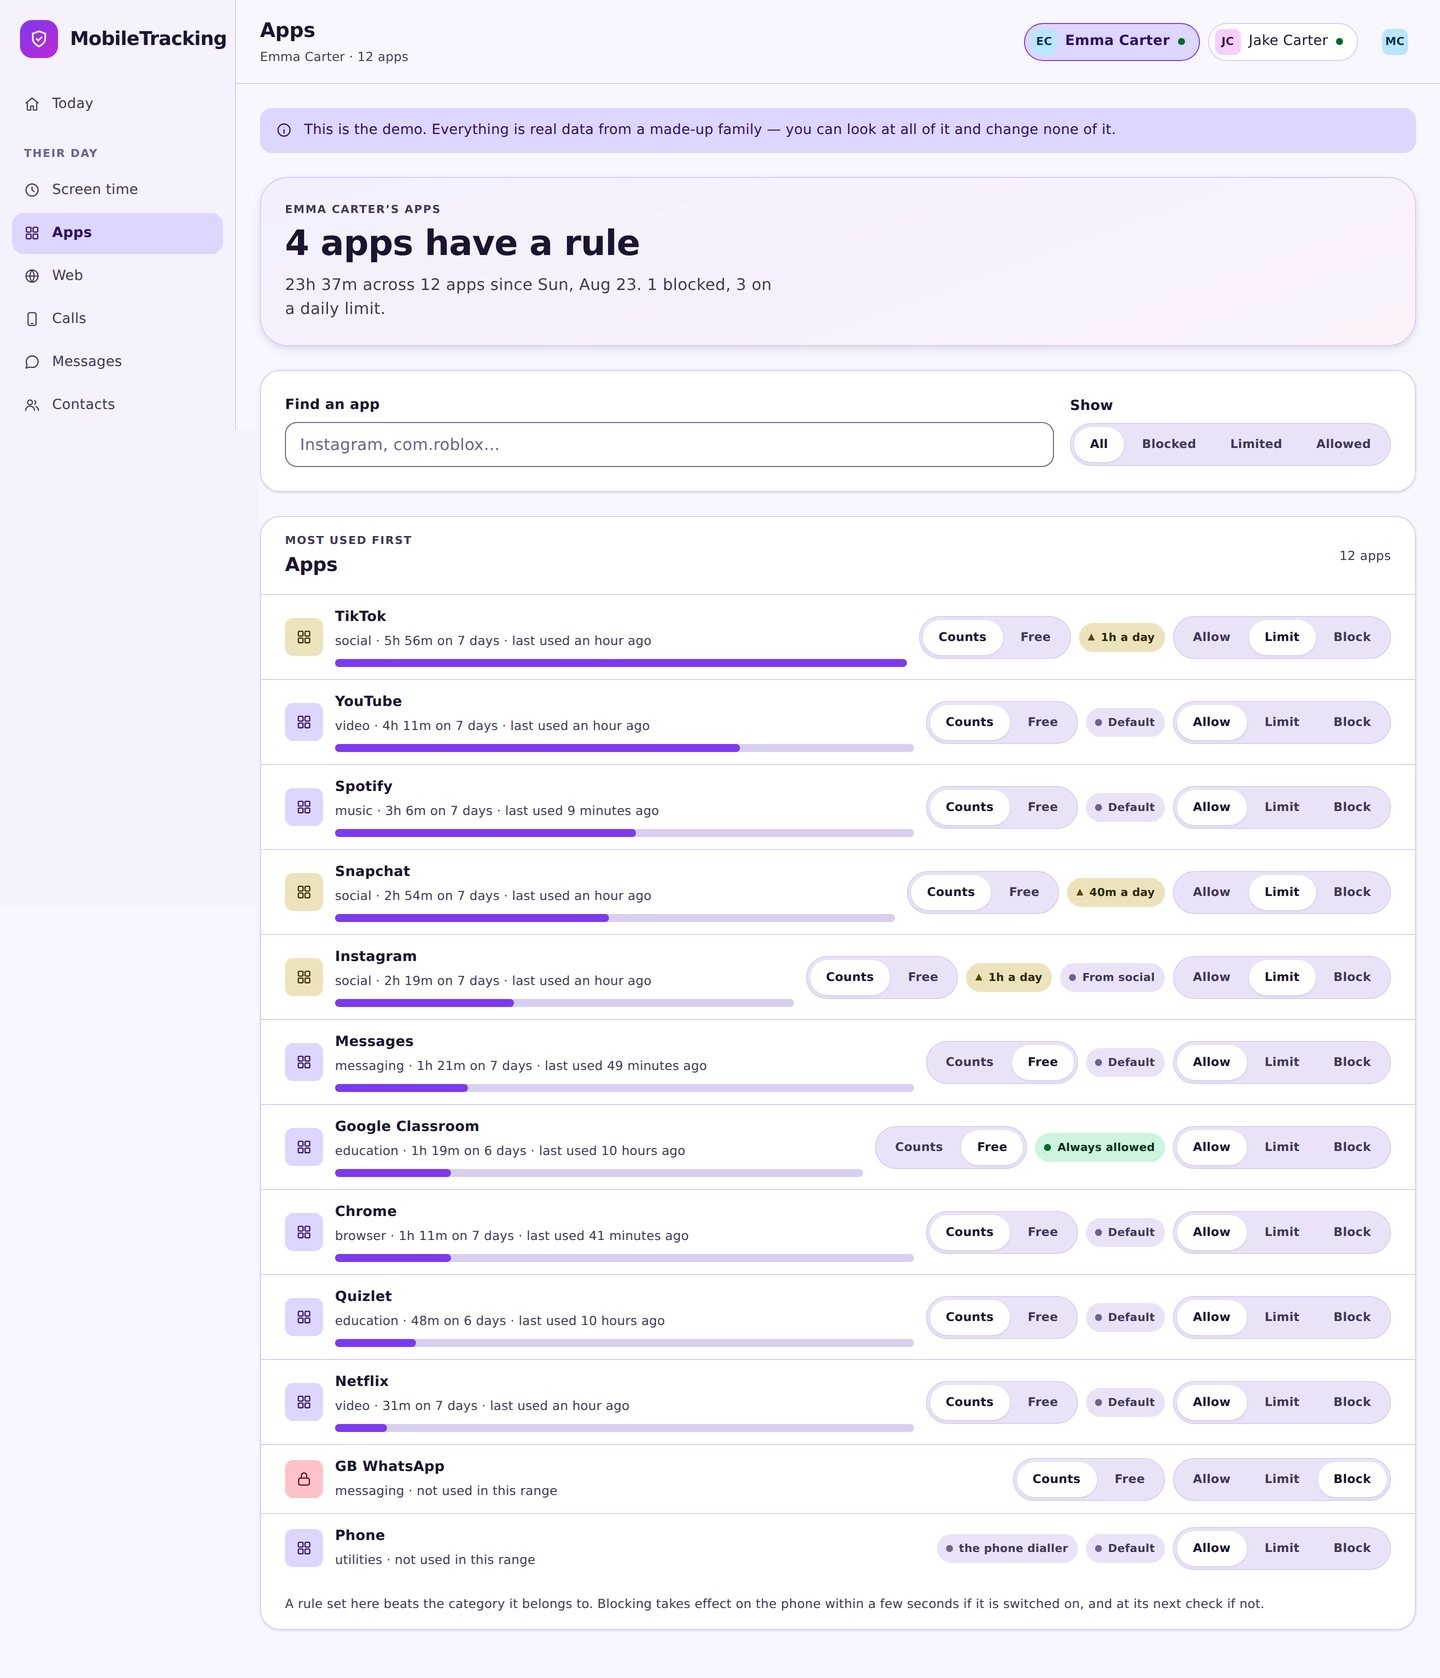Open Contacts in sidebar
1440x1678 pixels.
[x=117, y=405]
